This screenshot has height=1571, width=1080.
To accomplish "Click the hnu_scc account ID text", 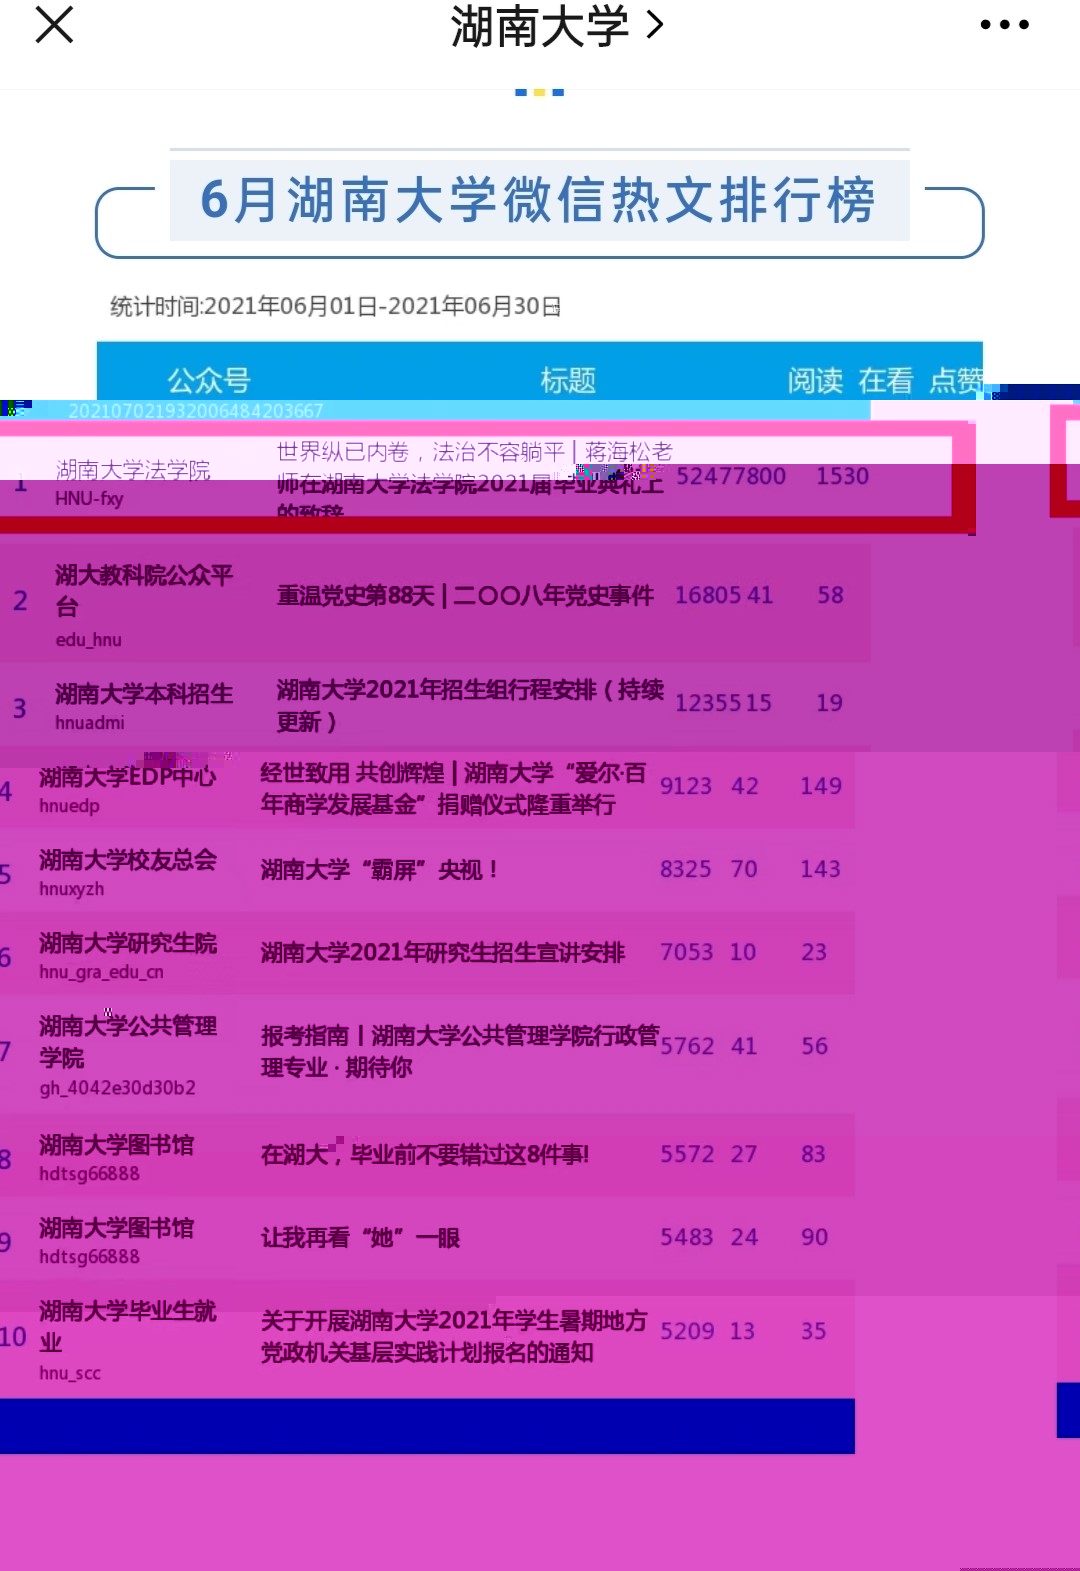I will [x=70, y=1373].
